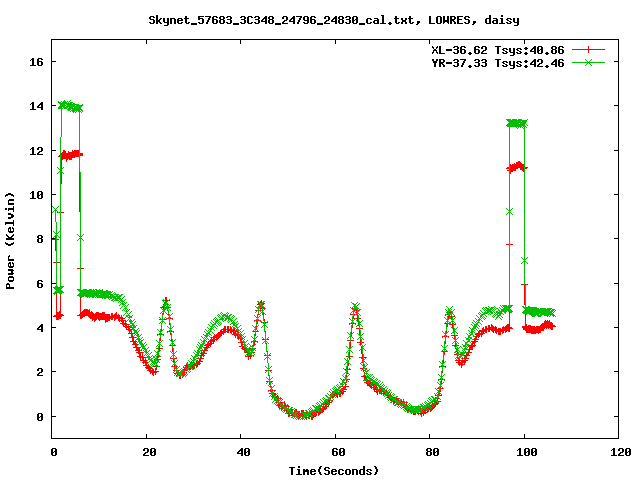Click green calibration plateau near 14 Kelvin
This screenshot has height=480, width=640.
(x=70, y=107)
